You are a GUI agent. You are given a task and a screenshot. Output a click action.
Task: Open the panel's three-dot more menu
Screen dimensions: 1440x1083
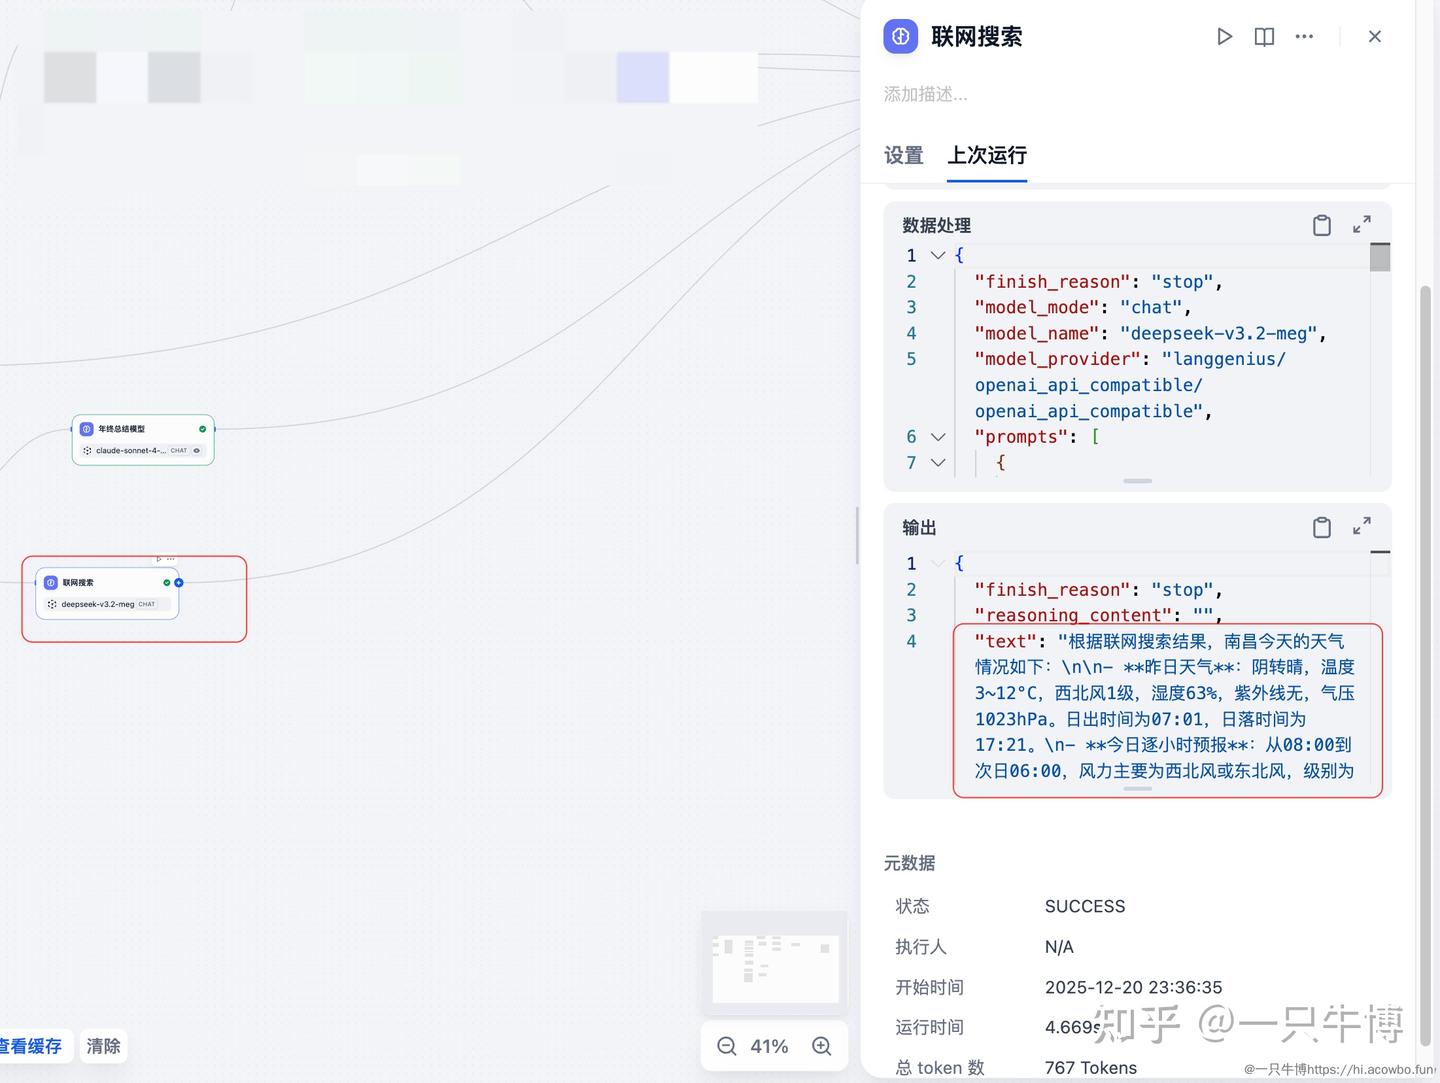(1304, 37)
